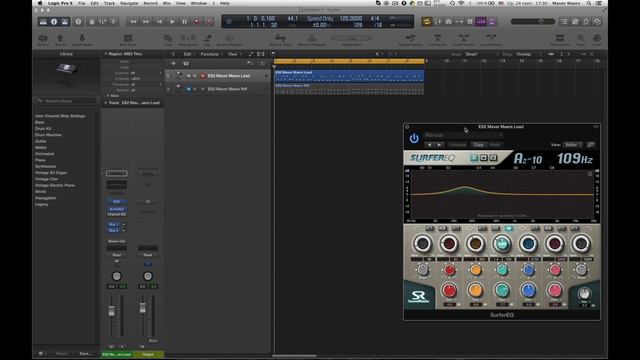Click the ES2 channel strip volume fader
The width and height of the screenshot is (640, 360).
(111, 311)
